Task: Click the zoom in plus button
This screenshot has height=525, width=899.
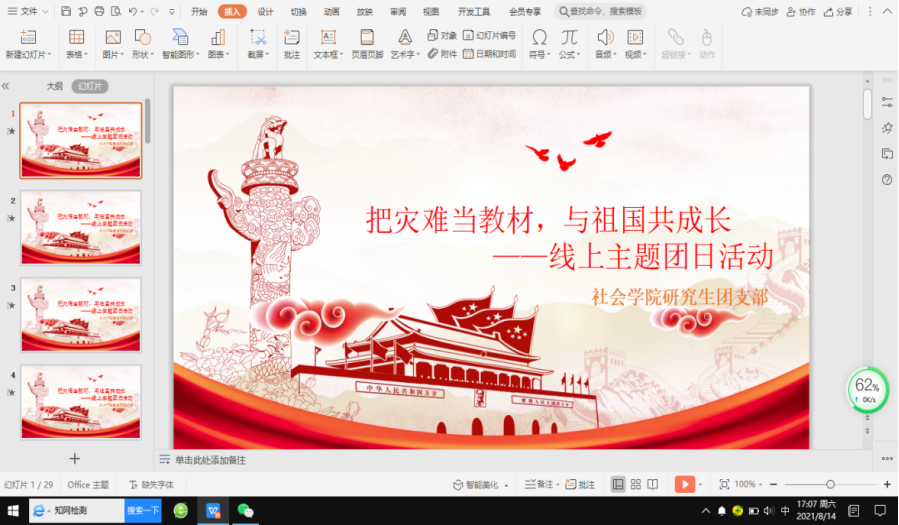Action: coord(887,484)
